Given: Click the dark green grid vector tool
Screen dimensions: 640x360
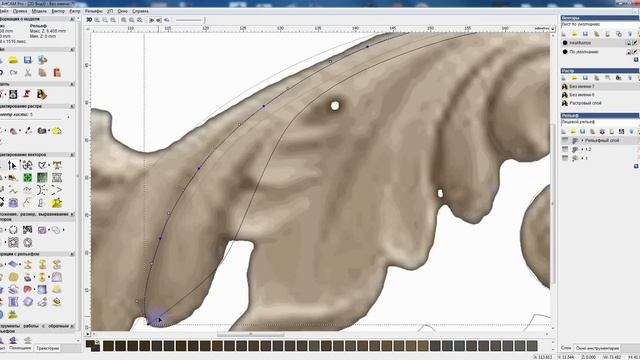Looking at the screenshot, I should click(x=42, y=178).
